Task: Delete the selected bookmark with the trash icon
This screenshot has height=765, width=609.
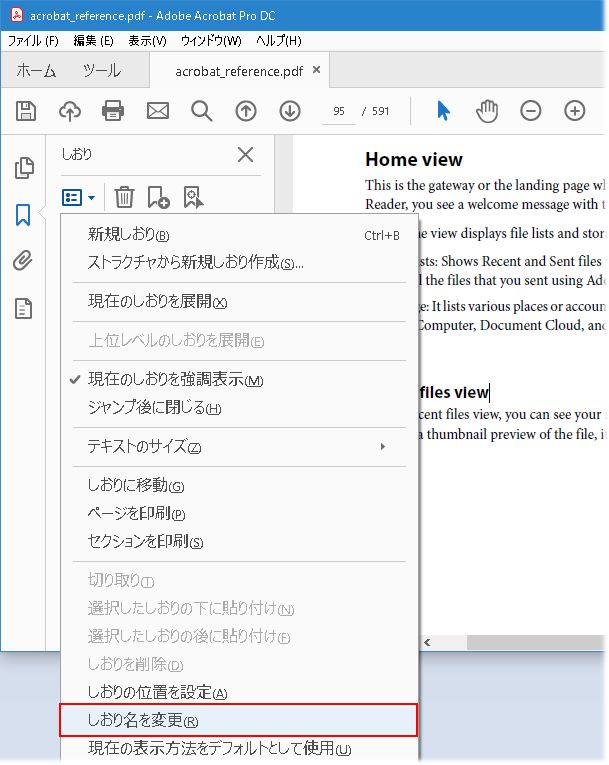Action: (x=124, y=197)
